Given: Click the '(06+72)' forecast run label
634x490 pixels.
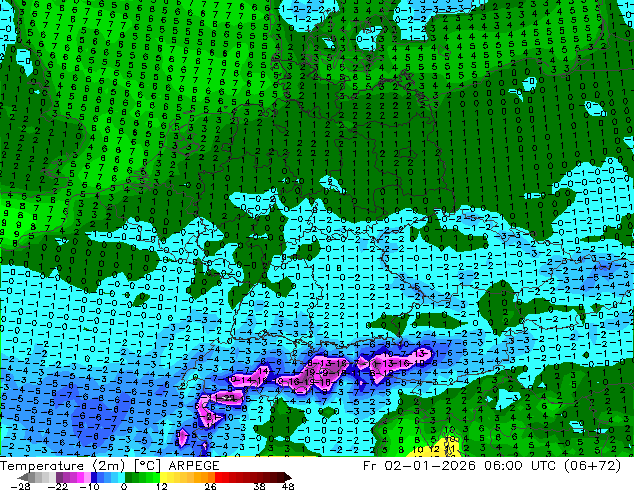Looking at the screenshot, I should (x=592, y=466).
